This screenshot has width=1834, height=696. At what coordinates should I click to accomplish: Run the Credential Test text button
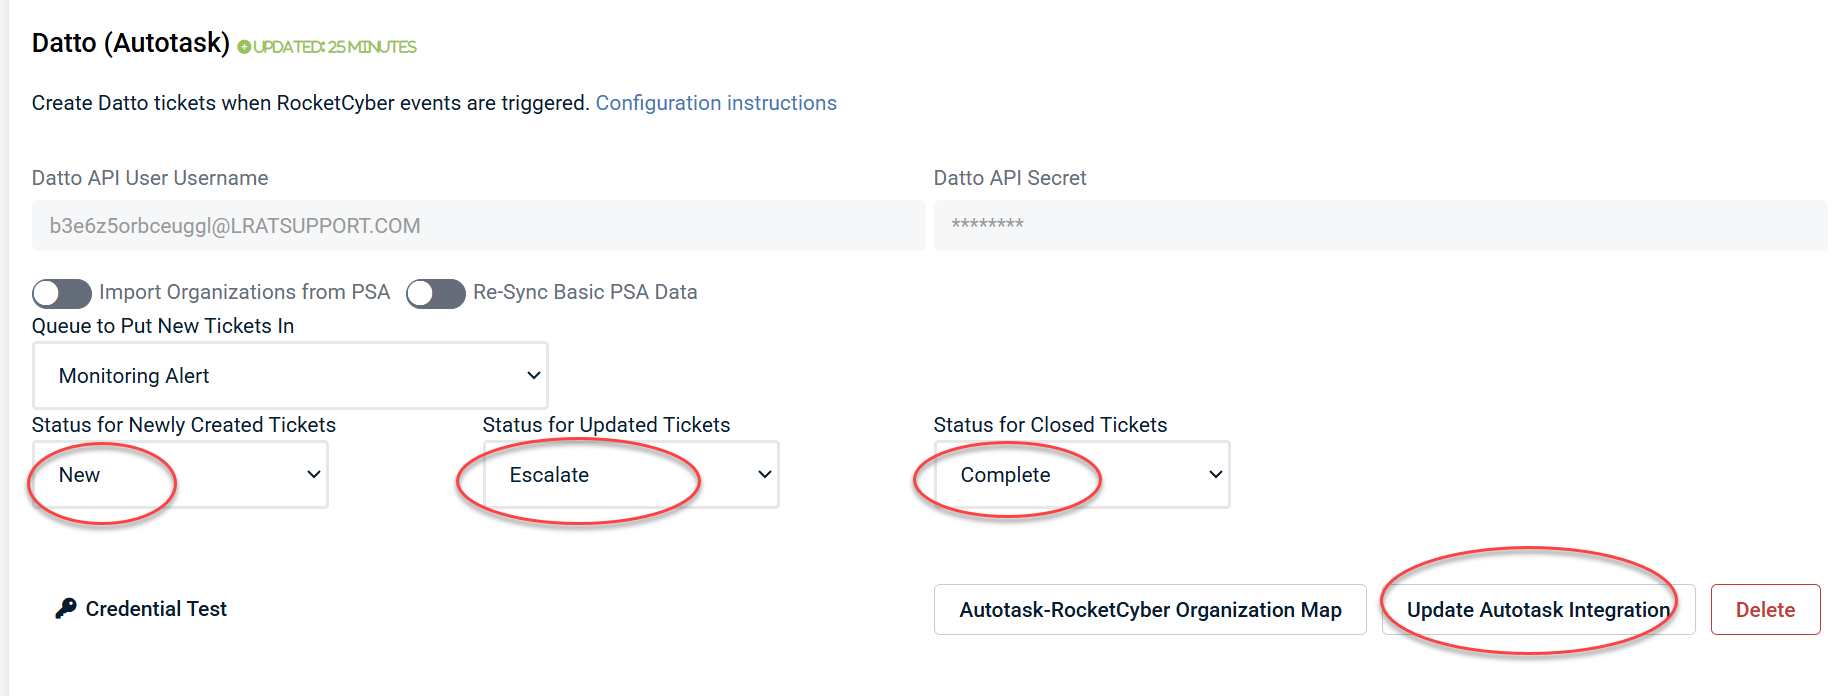point(156,609)
